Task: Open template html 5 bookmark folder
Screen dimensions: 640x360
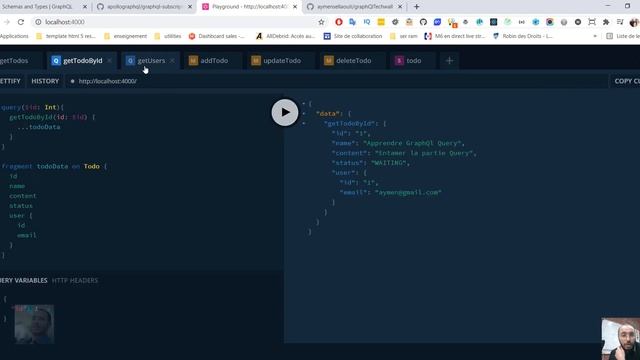Action: (x=66, y=36)
